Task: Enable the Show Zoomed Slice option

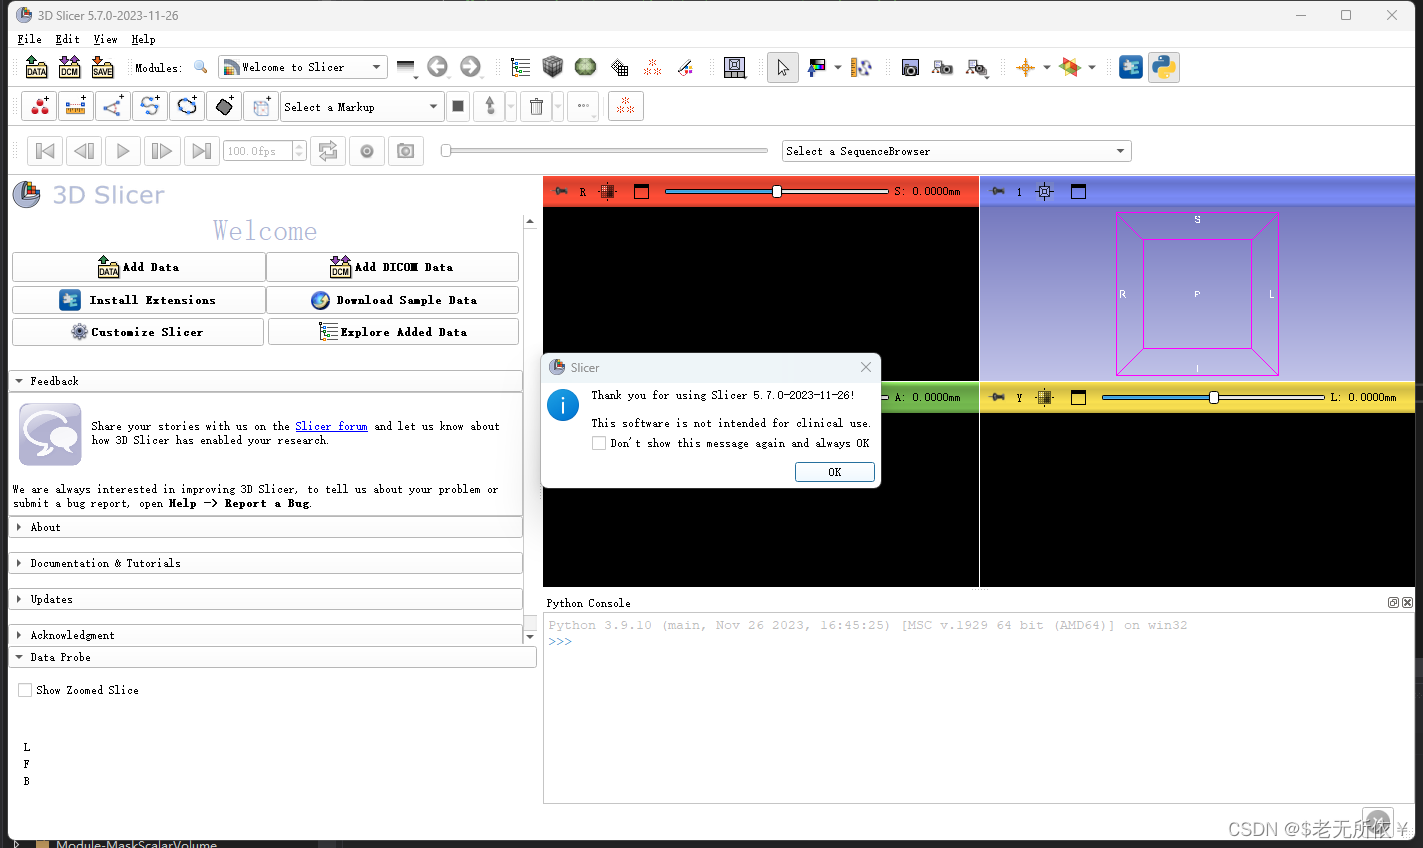Action: click(x=24, y=690)
